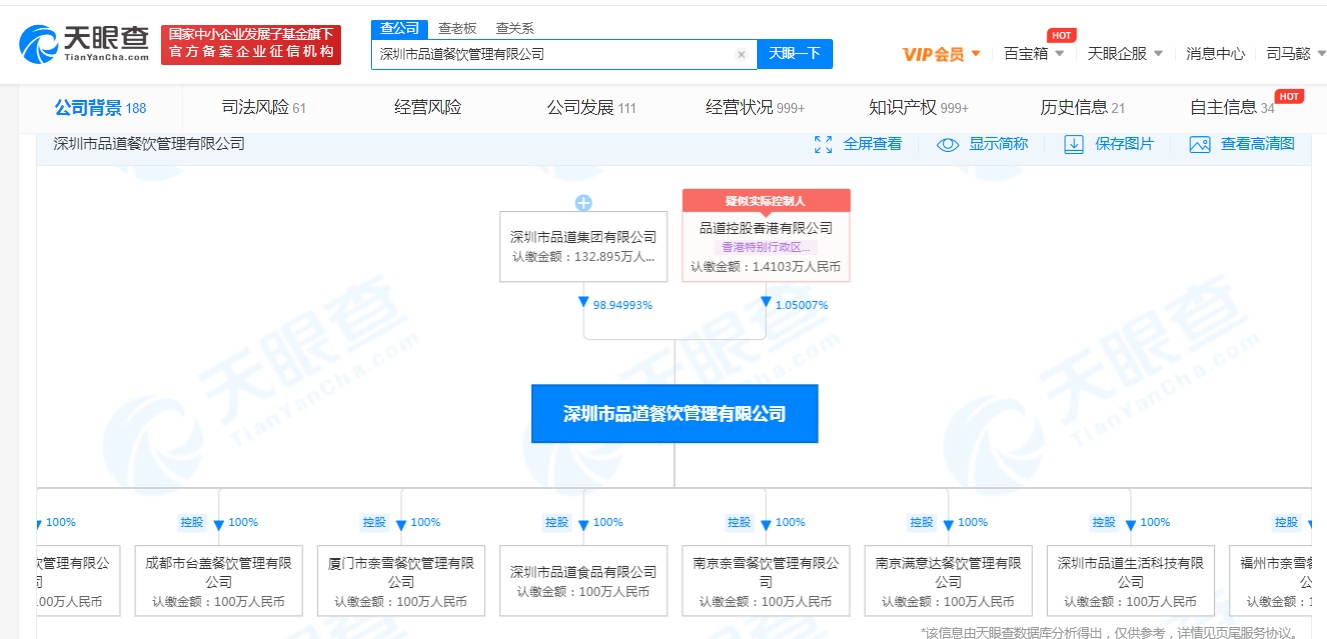Open the 知识产权 section tab
1327x639 pixels.
point(919,108)
